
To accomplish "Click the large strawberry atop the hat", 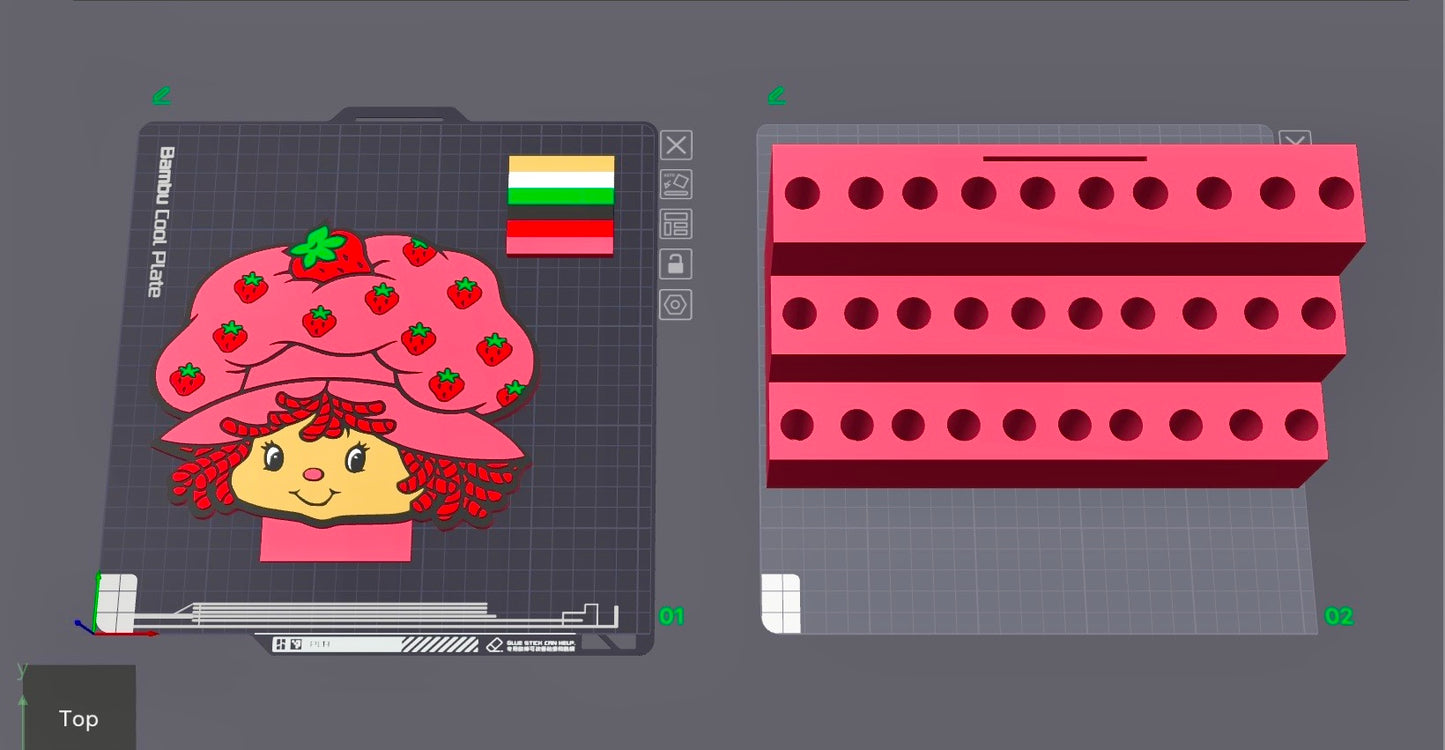I will coord(330,254).
